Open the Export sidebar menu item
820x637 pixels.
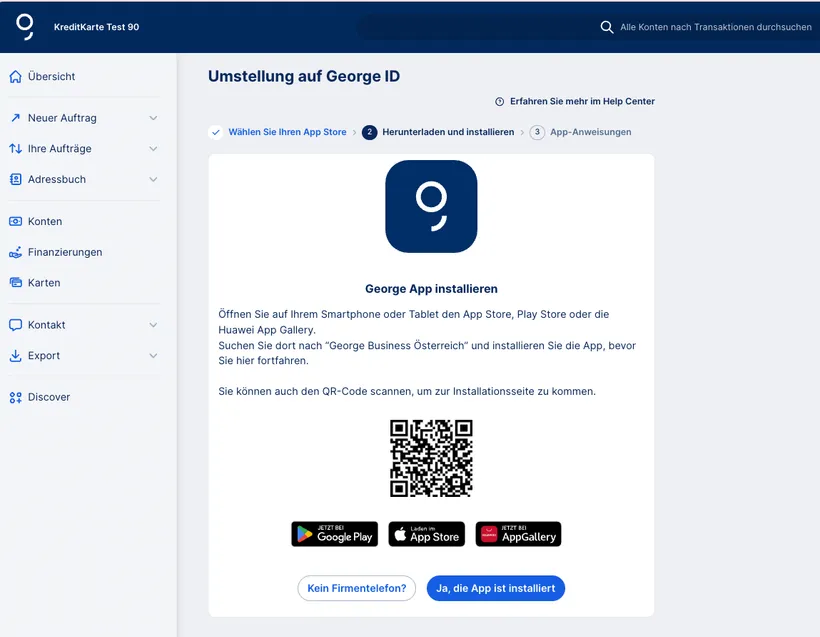tap(44, 356)
